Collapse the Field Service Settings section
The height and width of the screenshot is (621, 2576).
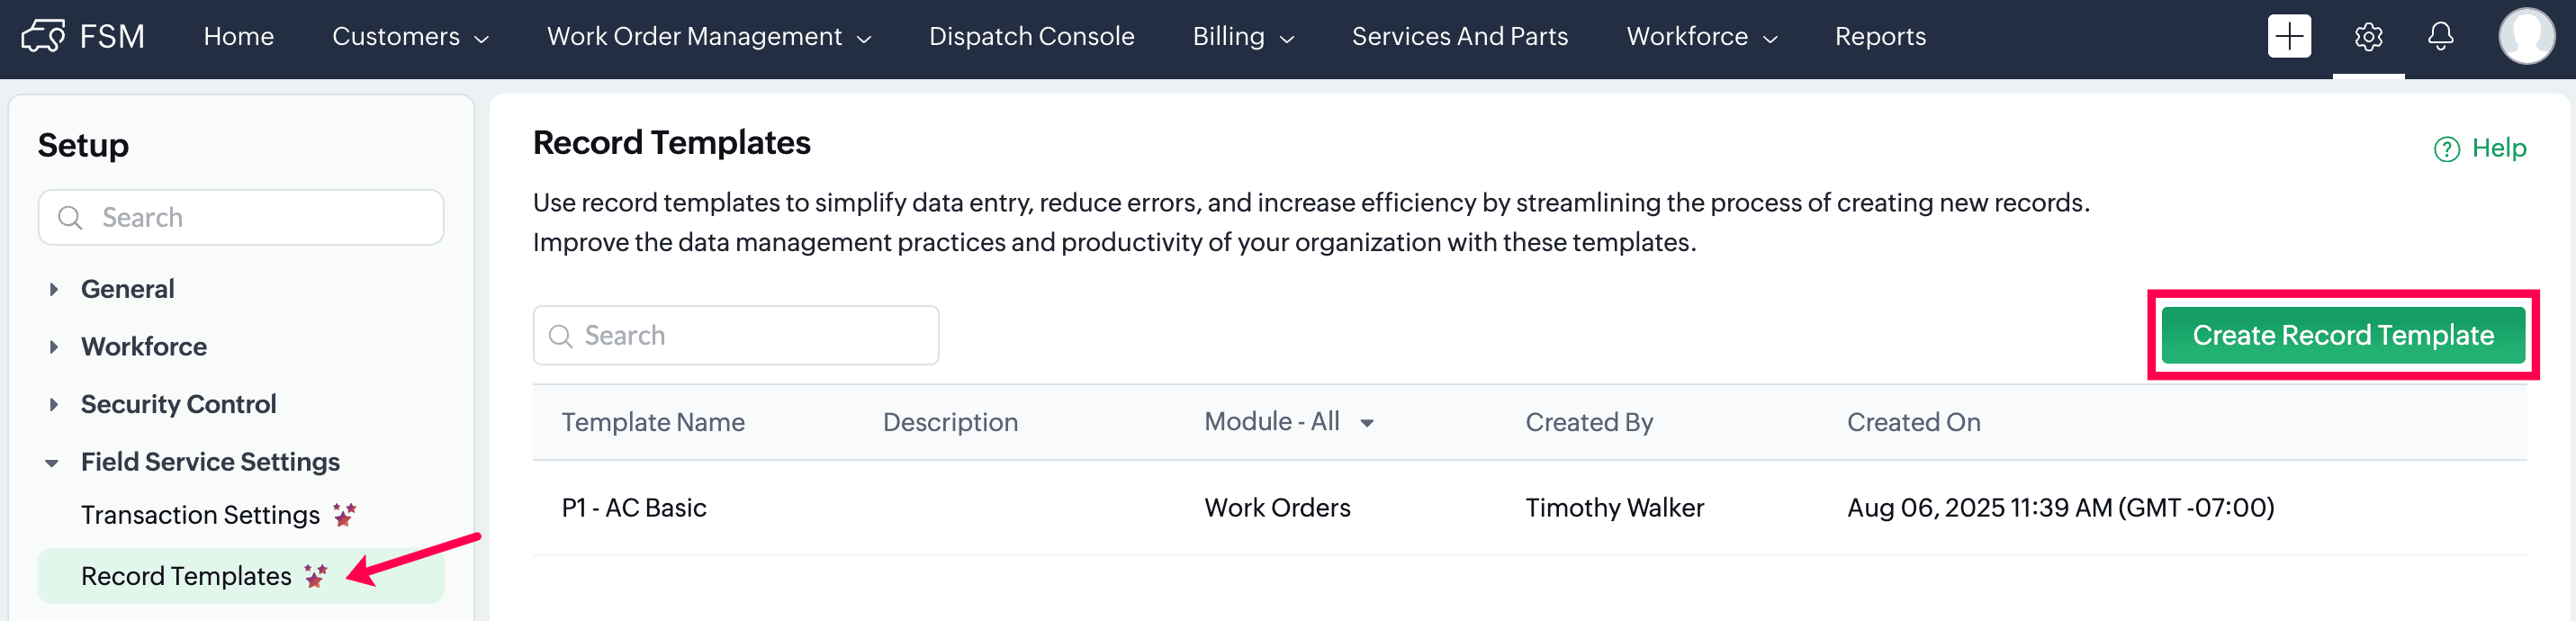pos(52,462)
